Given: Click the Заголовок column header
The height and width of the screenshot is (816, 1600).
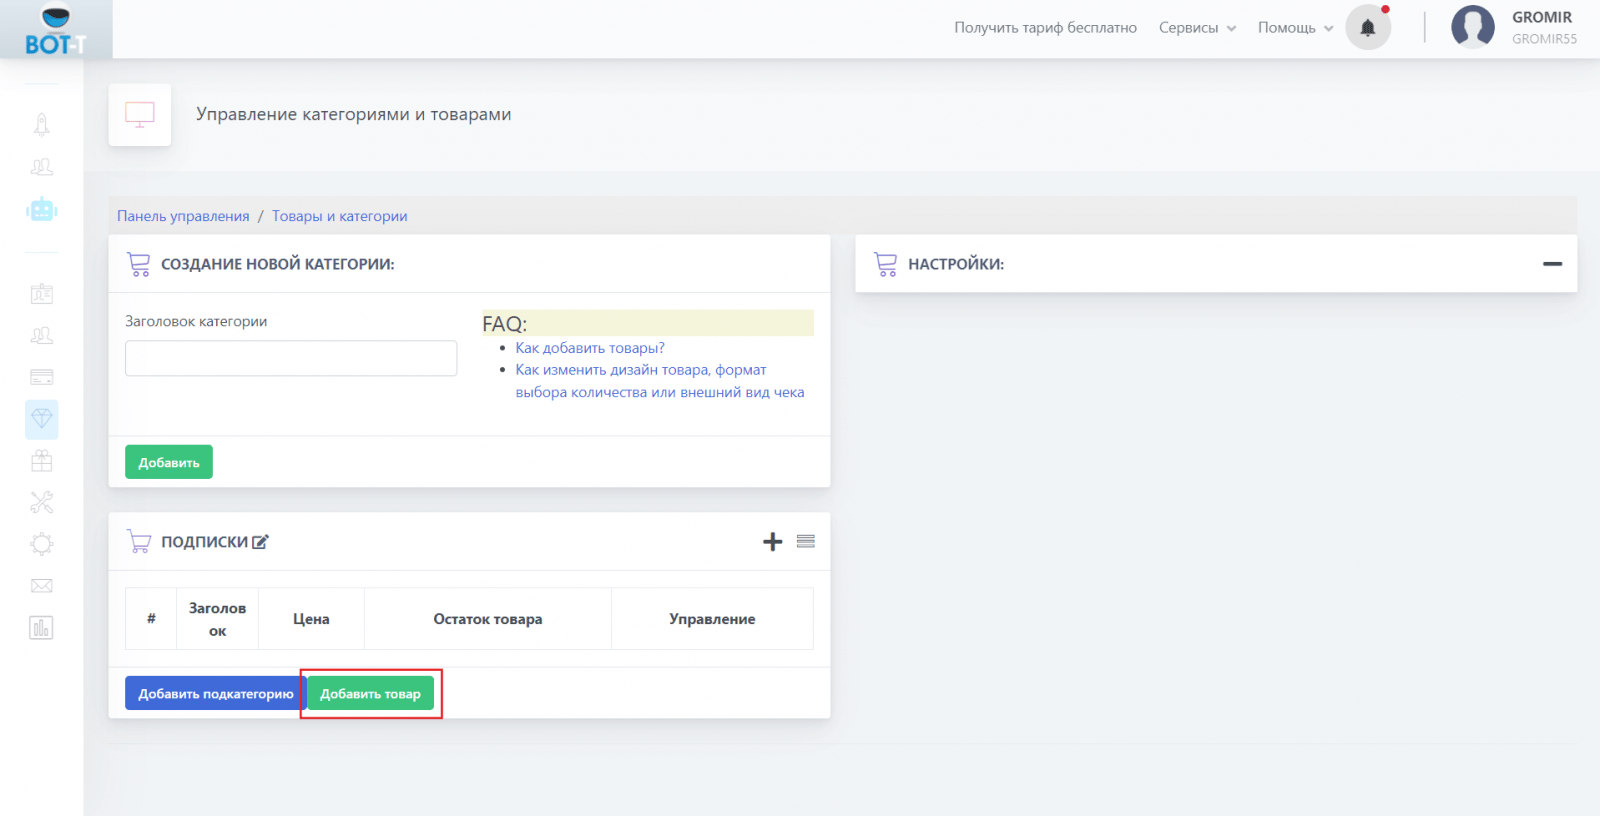Looking at the screenshot, I should tap(217, 619).
